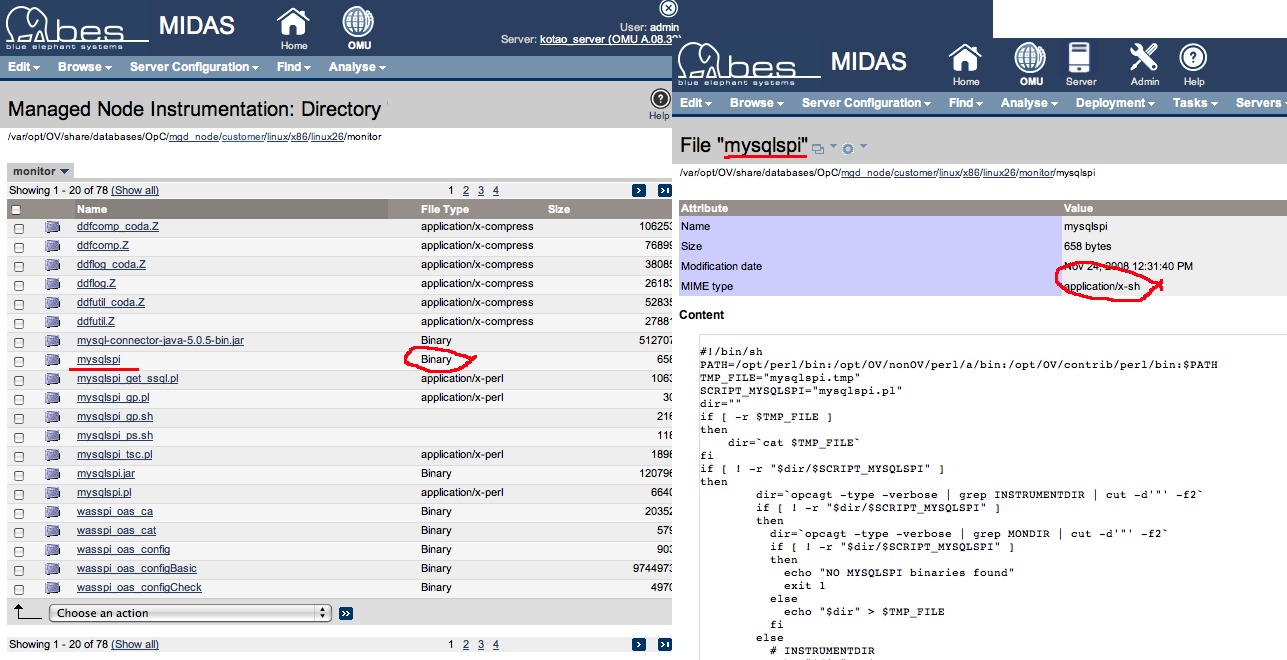This screenshot has height=660, width=1287.
Task: Click file icon next to mysqlspi_gp.sh
Action: pos(52,417)
